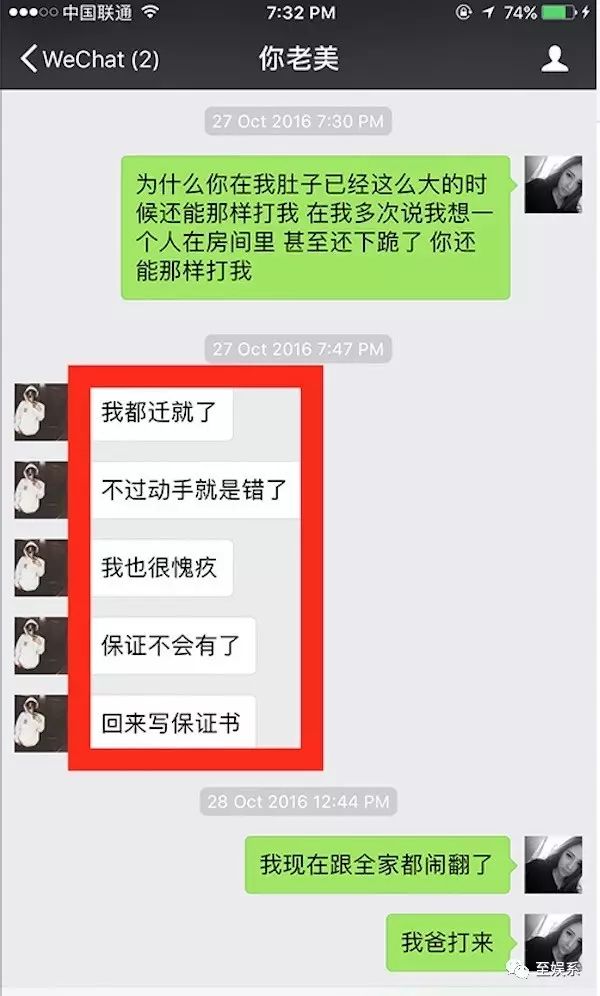Image resolution: width=600 pixels, height=996 pixels.
Task: Tap the chat title 你老美
Action: 298,58
